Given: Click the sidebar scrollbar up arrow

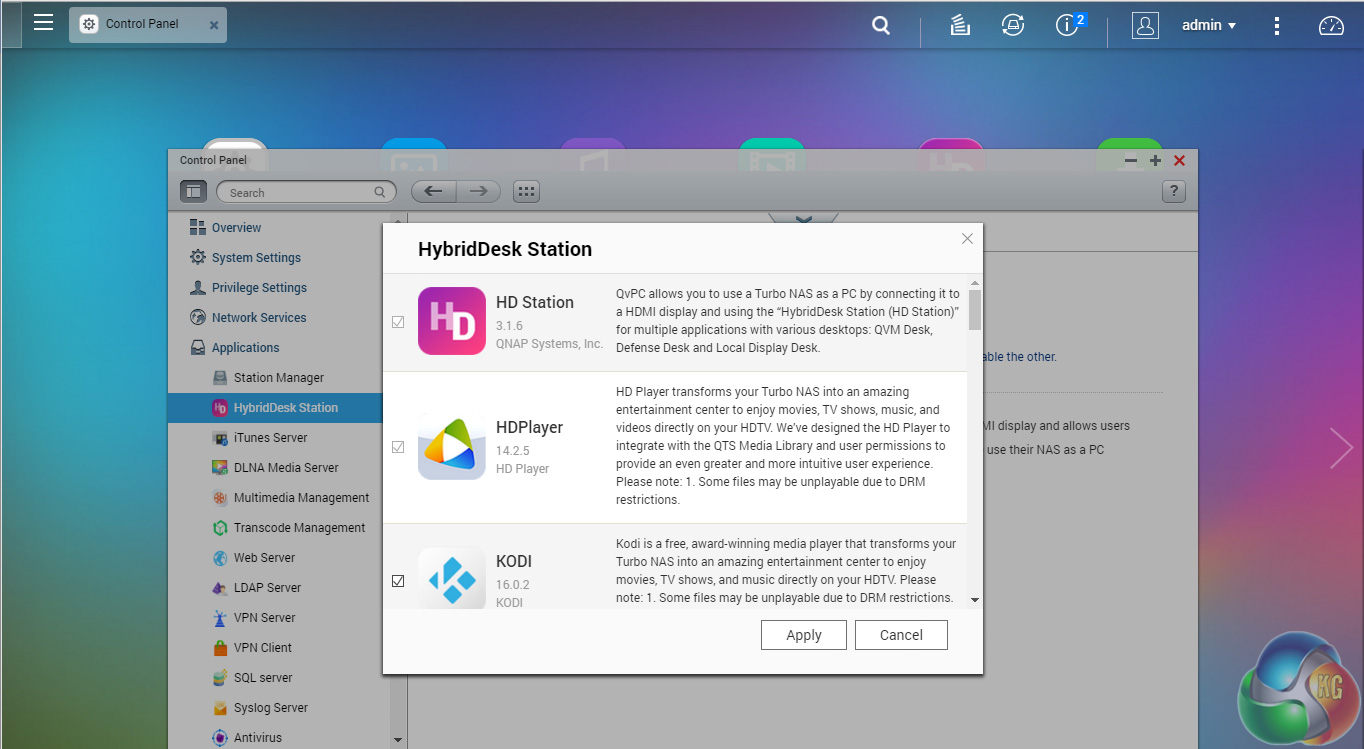Looking at the screenshot, I should tap(398, 221).
